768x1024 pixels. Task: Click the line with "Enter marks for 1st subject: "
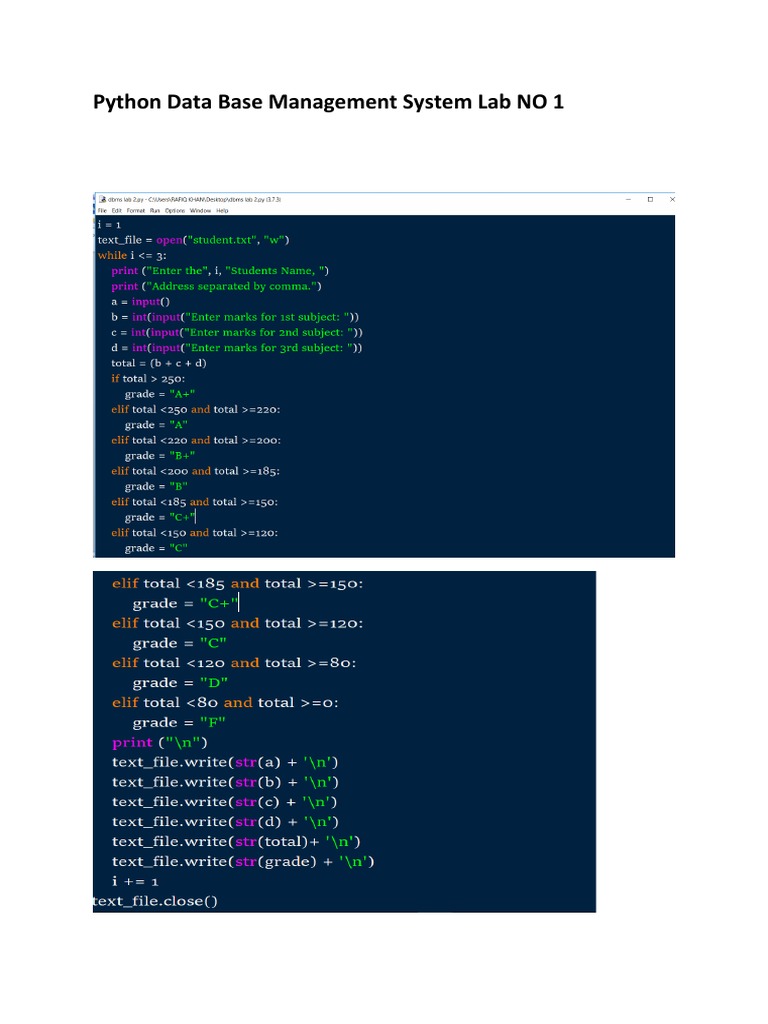235,317
